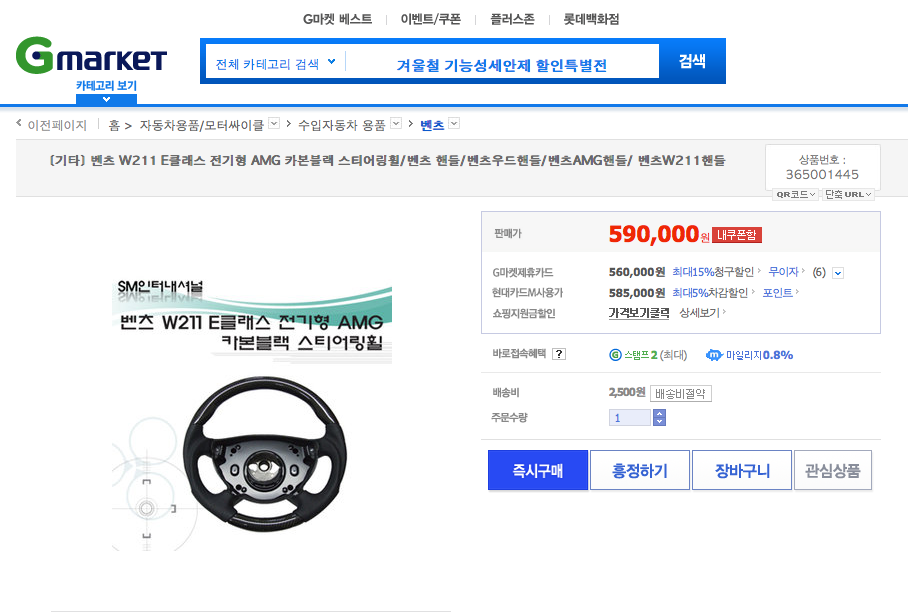This screenshot has width=908, height=612.
Task: Click the 590,000 sale price text
Action: (654, 234)
